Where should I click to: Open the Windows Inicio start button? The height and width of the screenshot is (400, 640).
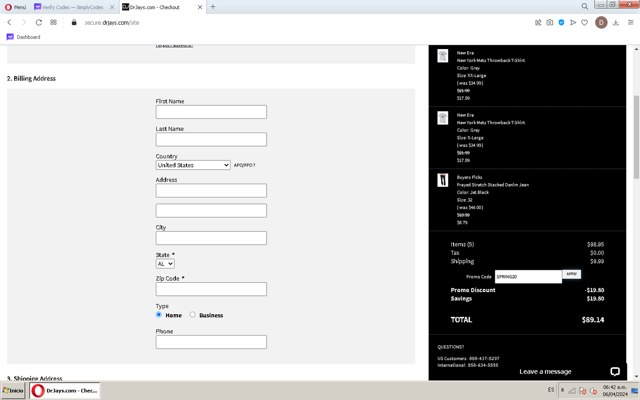tap(13, 391)
